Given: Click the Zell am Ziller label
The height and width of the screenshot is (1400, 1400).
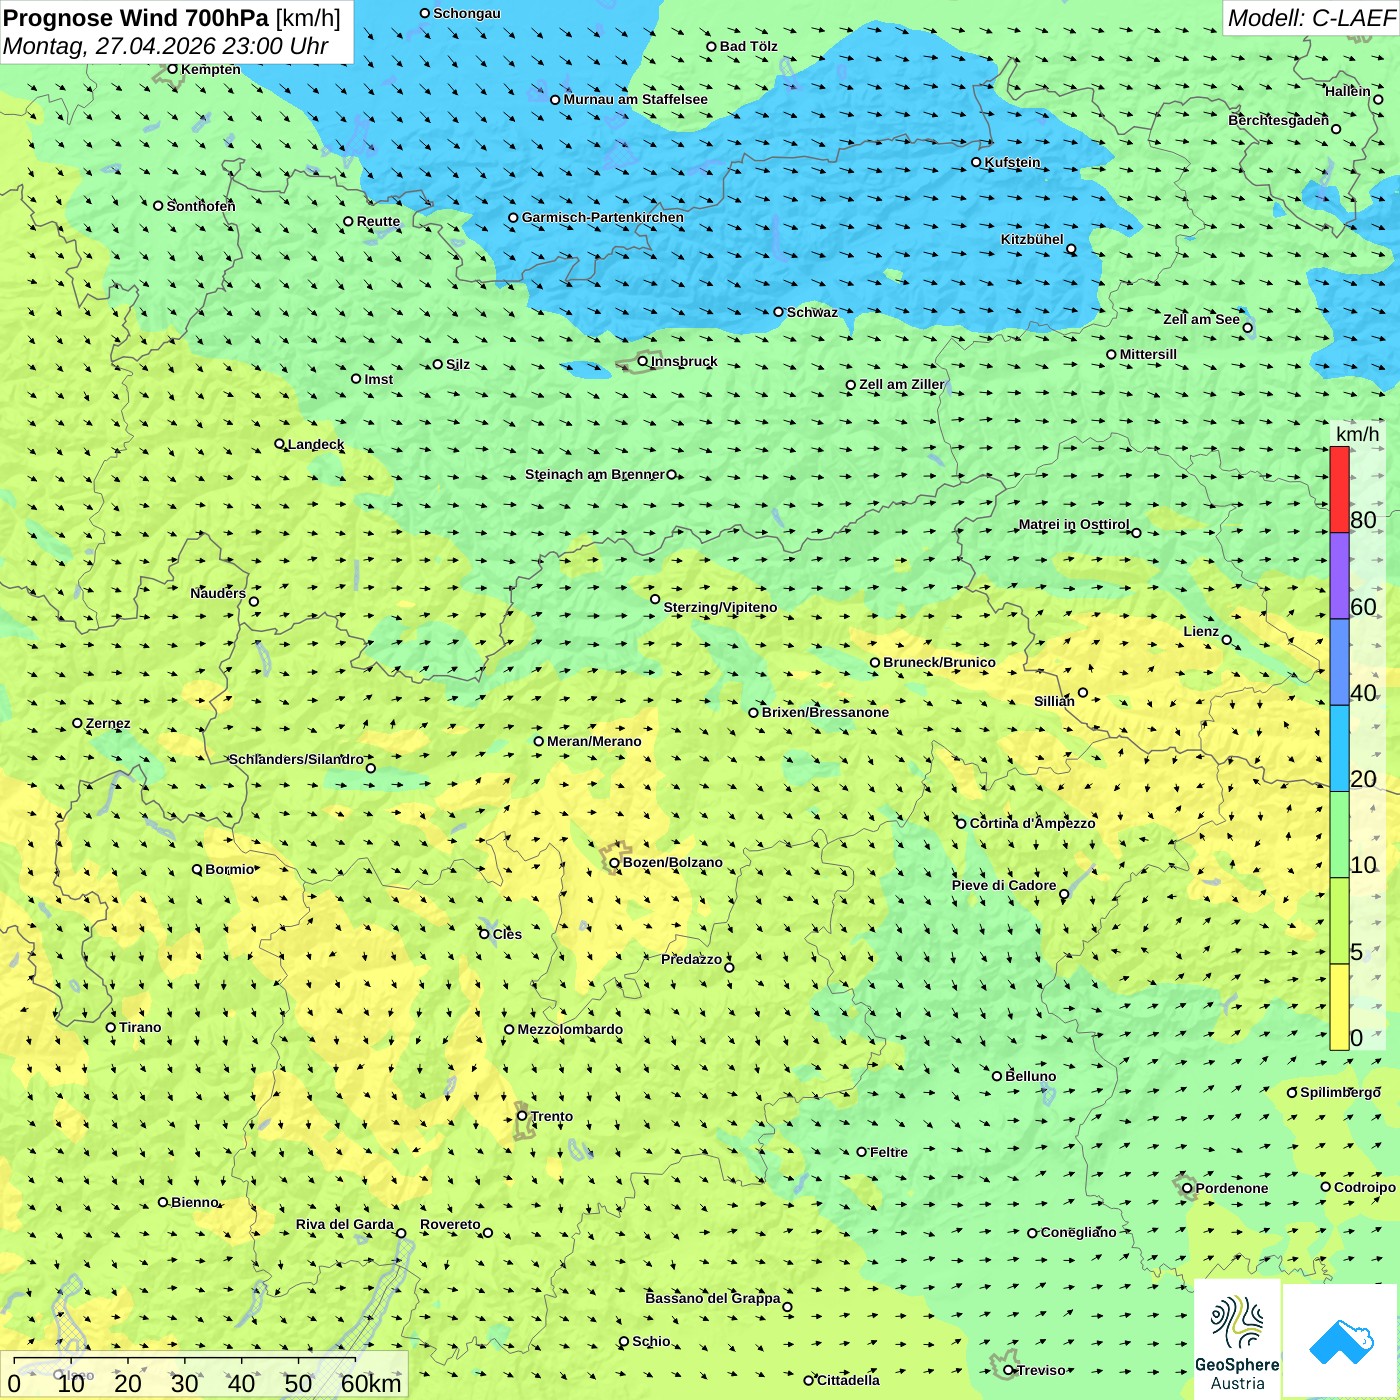Looking at the screenshot, I should pos(901,384).
